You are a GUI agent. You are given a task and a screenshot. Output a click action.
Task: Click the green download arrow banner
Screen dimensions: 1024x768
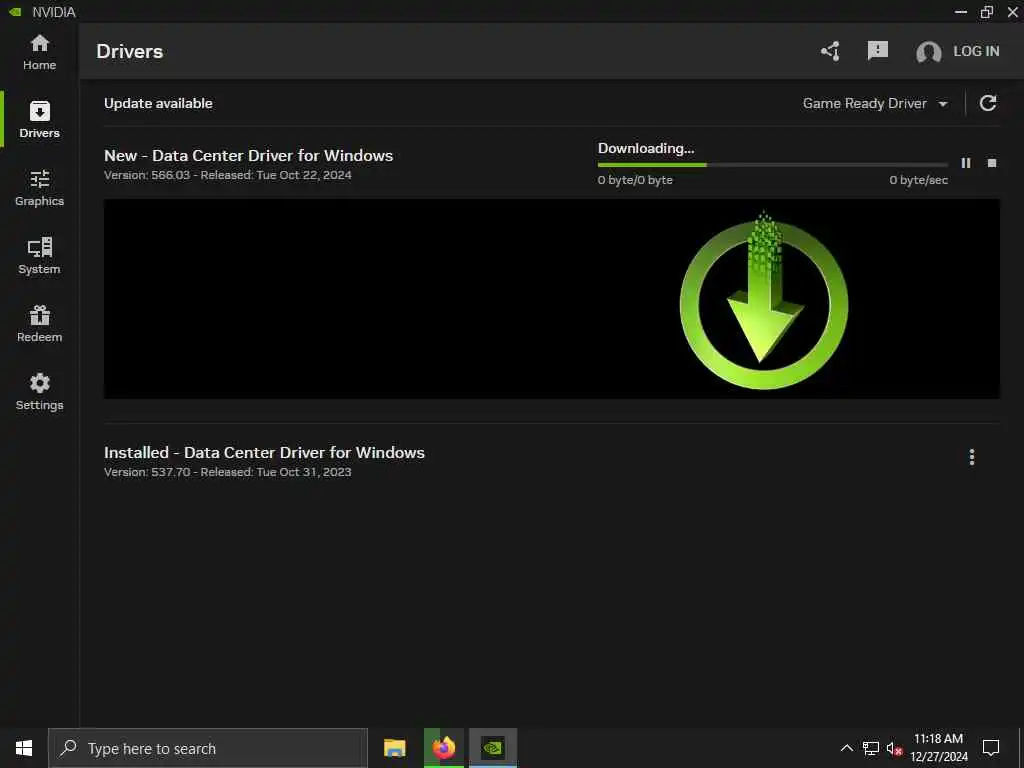point(551,299)
